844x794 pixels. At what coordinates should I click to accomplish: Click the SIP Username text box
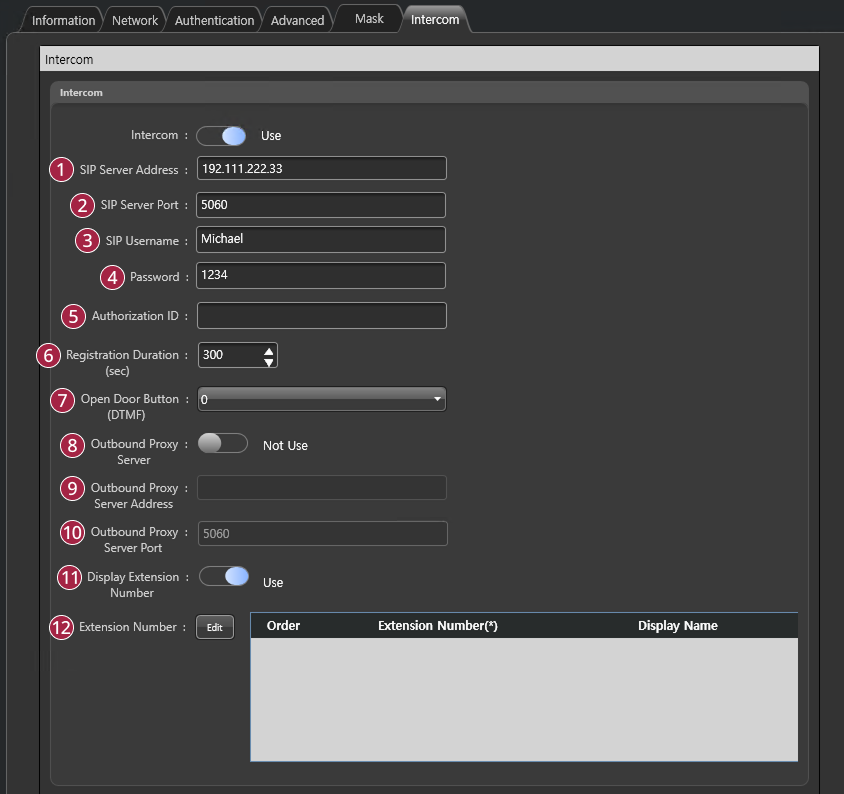pos(321,240)
